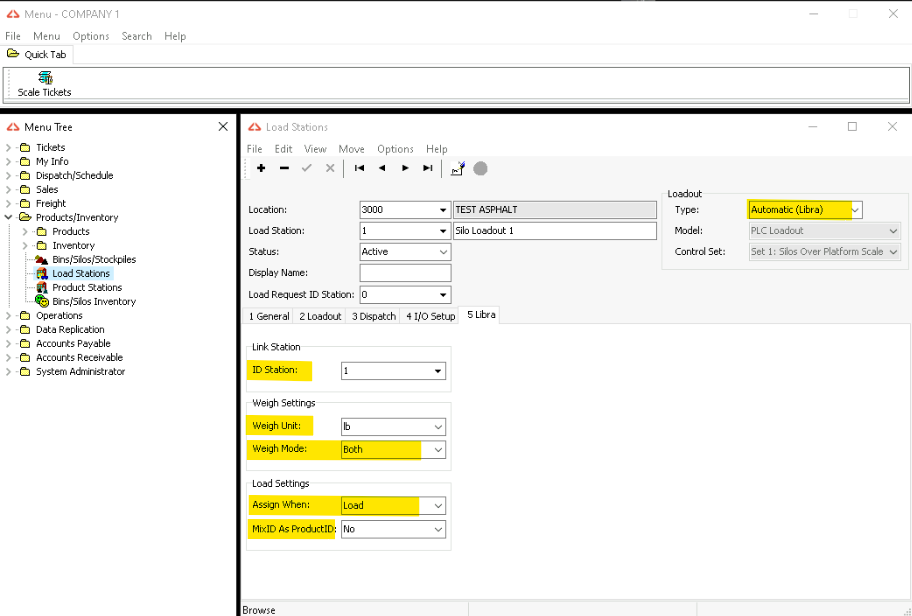Open Scale Tickets from Quick Tab

[44, 84]
